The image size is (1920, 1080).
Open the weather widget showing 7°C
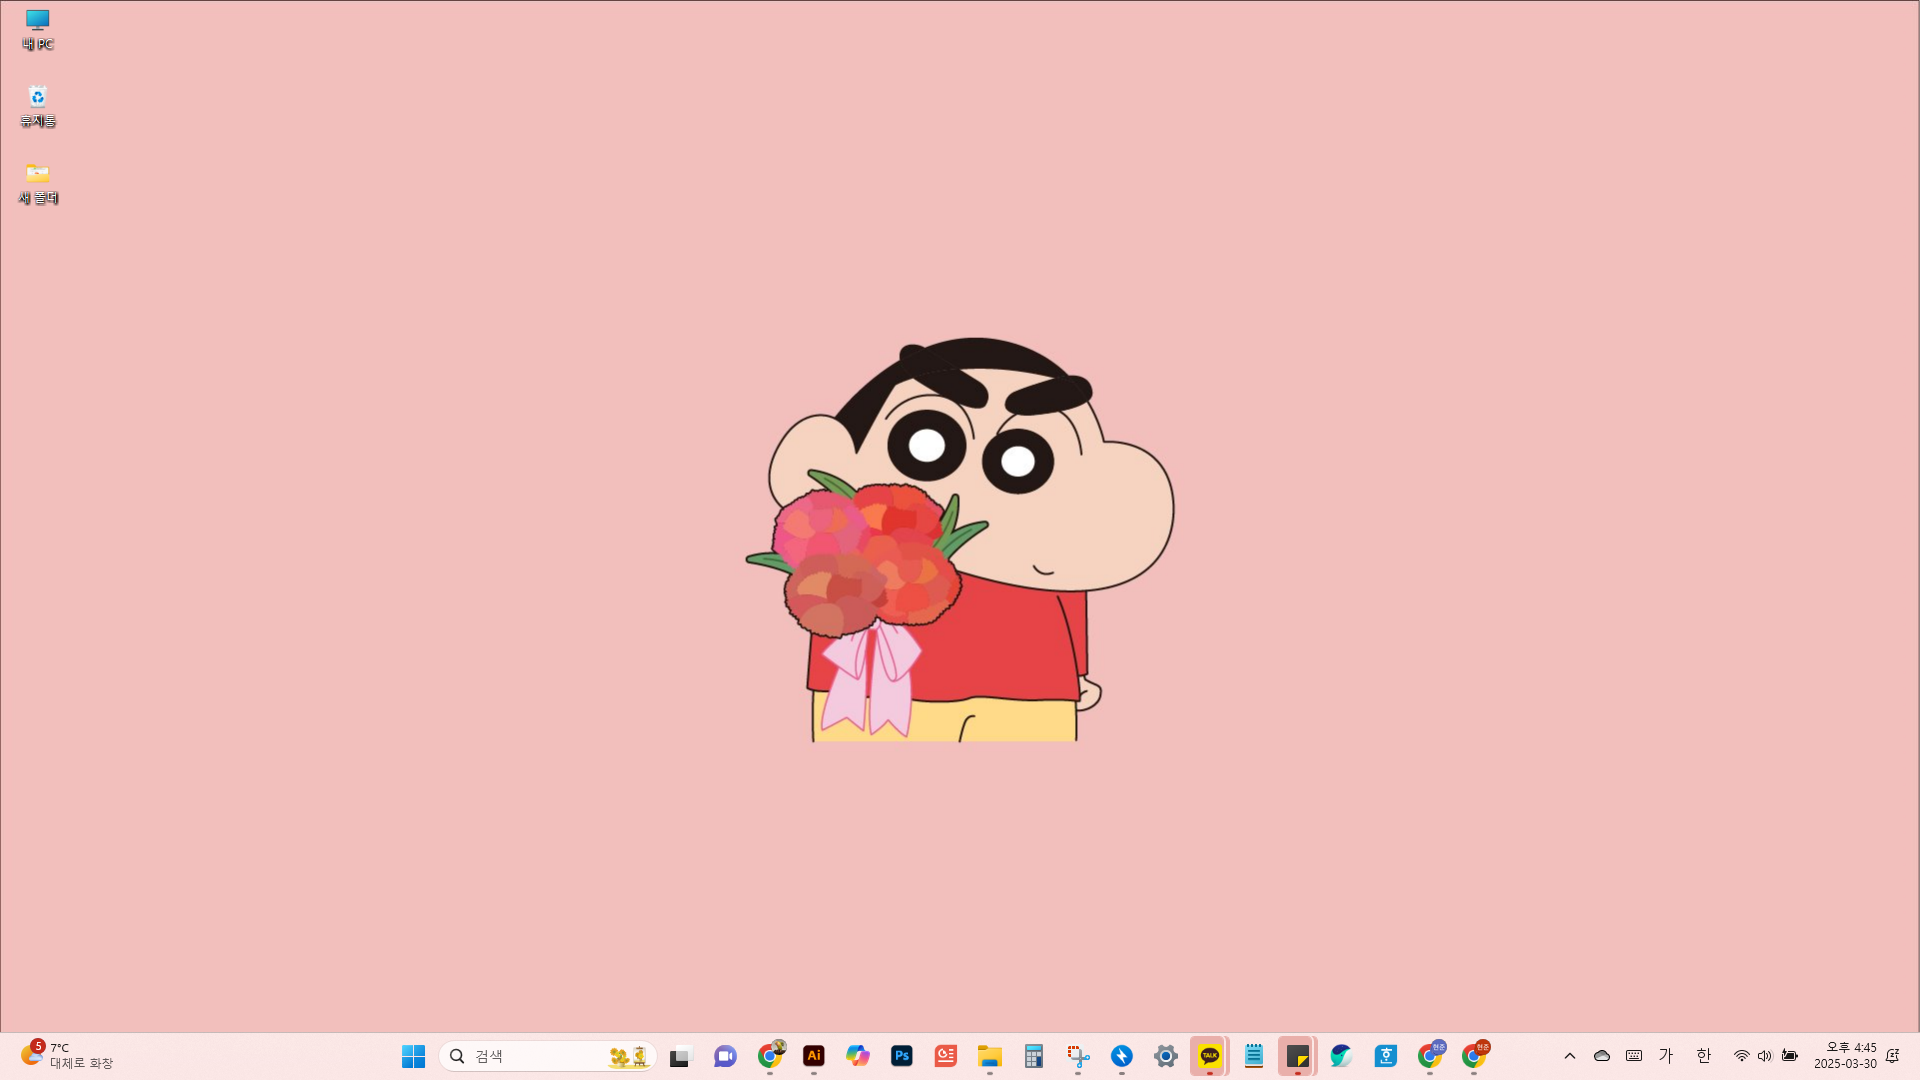pos(67,1056)
